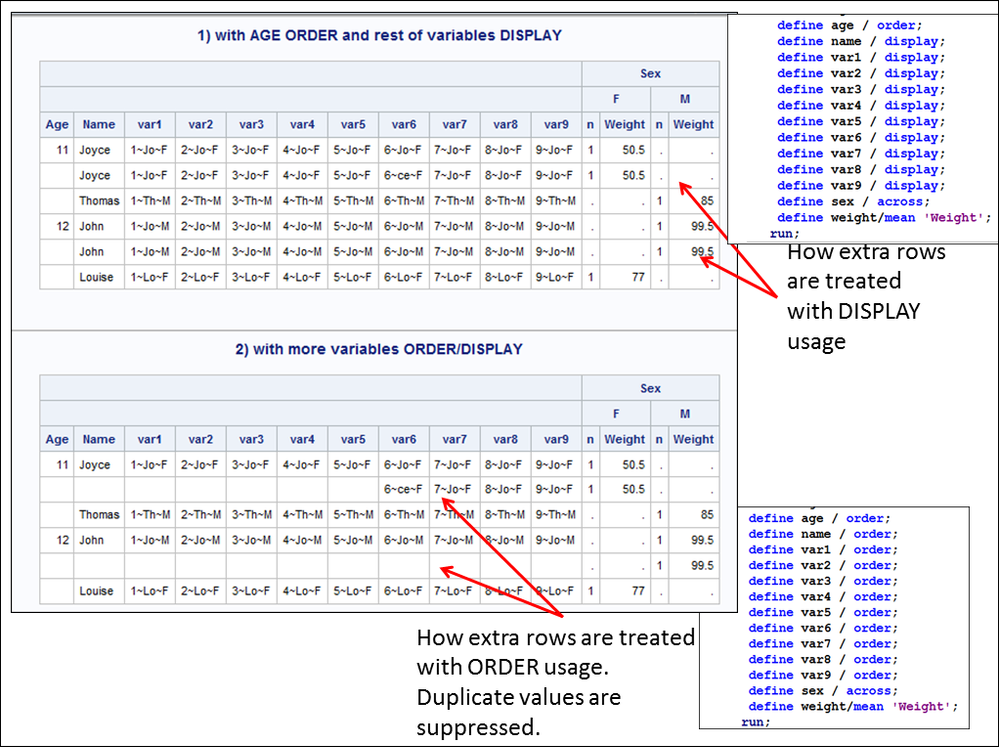Click the M column header in first table
Viewport: 999px width, 747px height.
(x=685, y=99)
